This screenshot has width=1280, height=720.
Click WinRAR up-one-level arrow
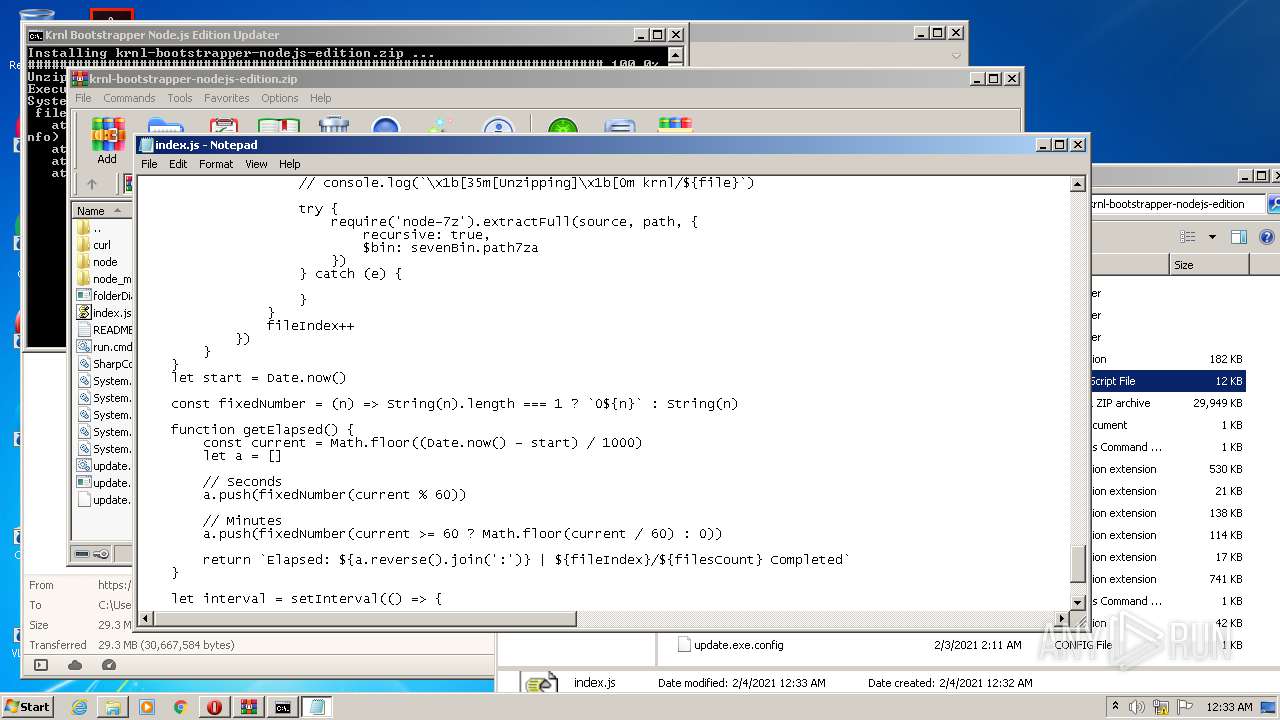pos(92,184)
